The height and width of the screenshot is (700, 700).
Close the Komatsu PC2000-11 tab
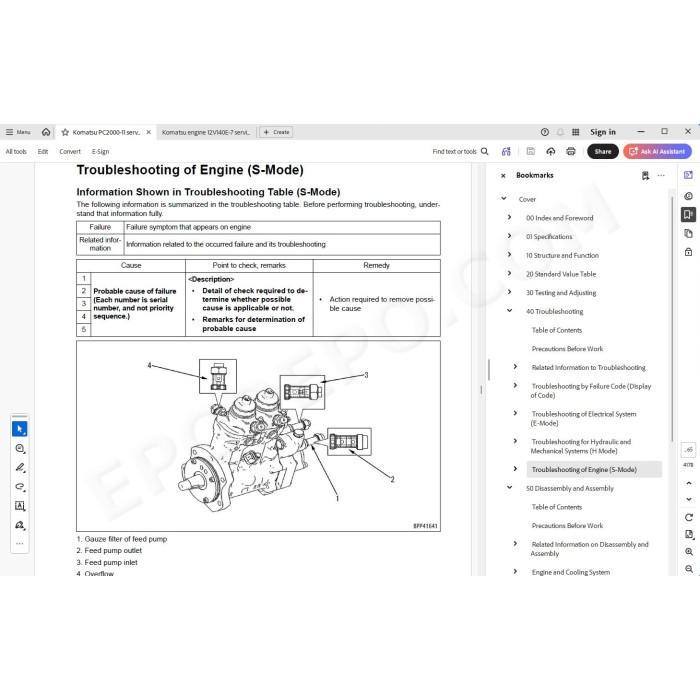[x=149, y=132]
